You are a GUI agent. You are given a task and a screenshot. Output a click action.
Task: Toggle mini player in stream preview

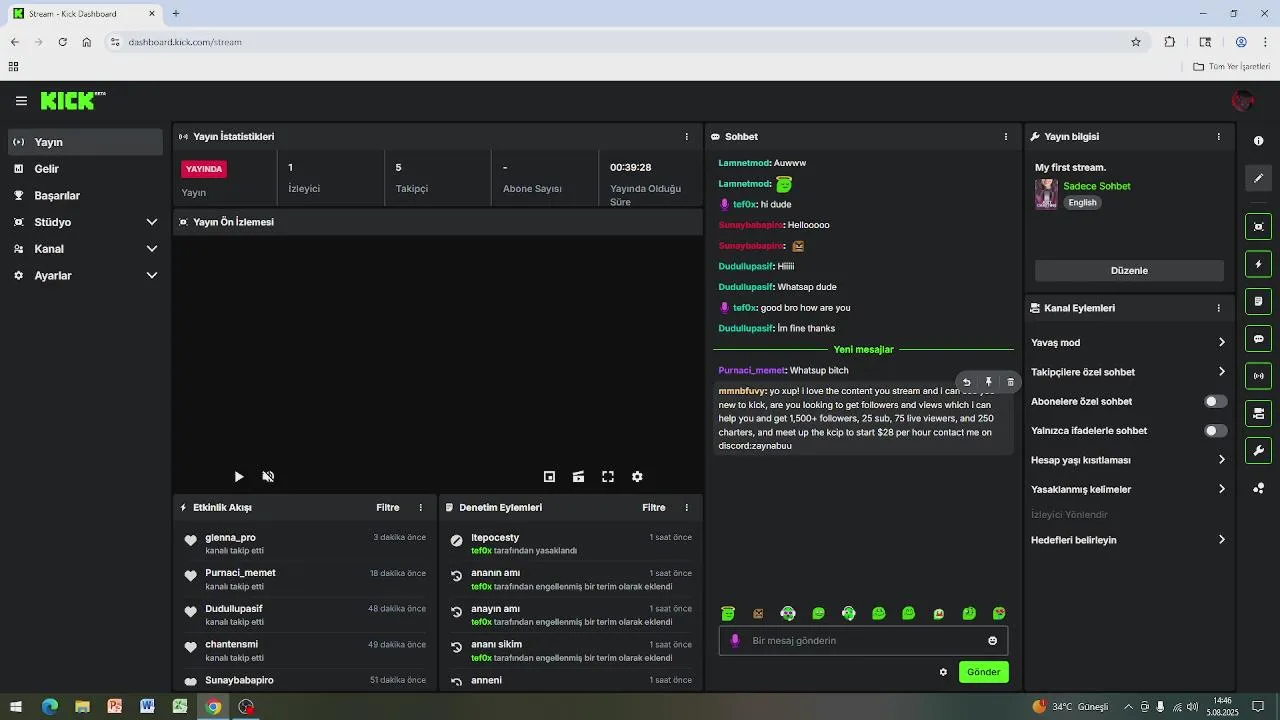(x=549, y=477)
